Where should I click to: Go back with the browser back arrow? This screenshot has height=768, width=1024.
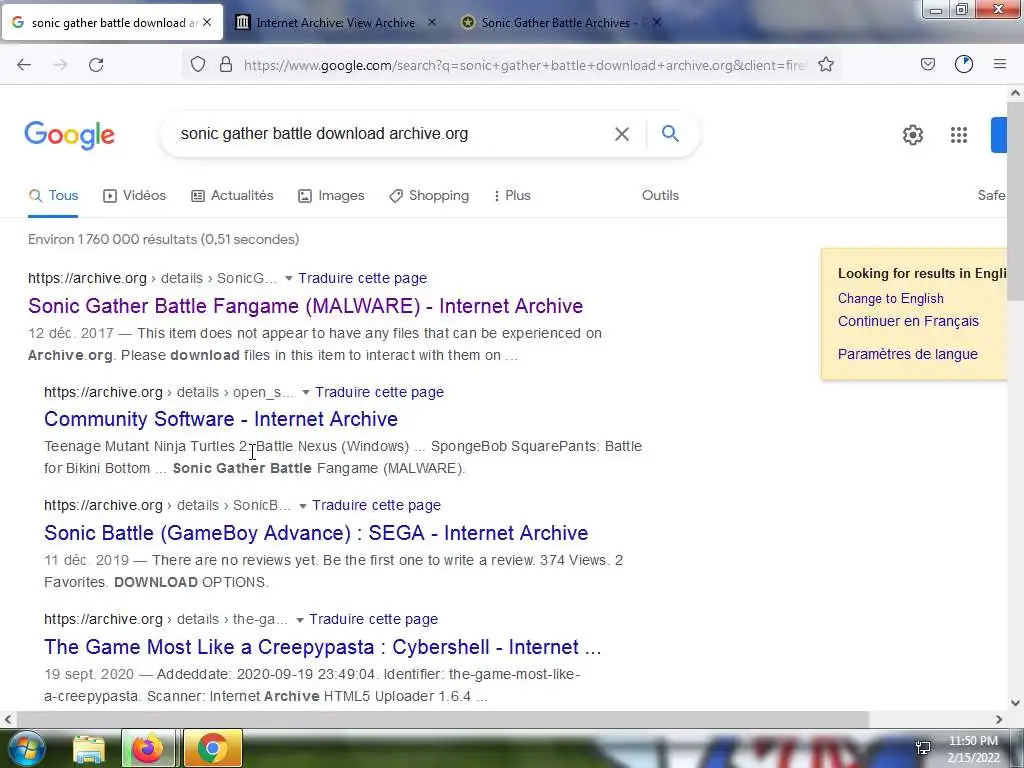[x=24, y=65]
